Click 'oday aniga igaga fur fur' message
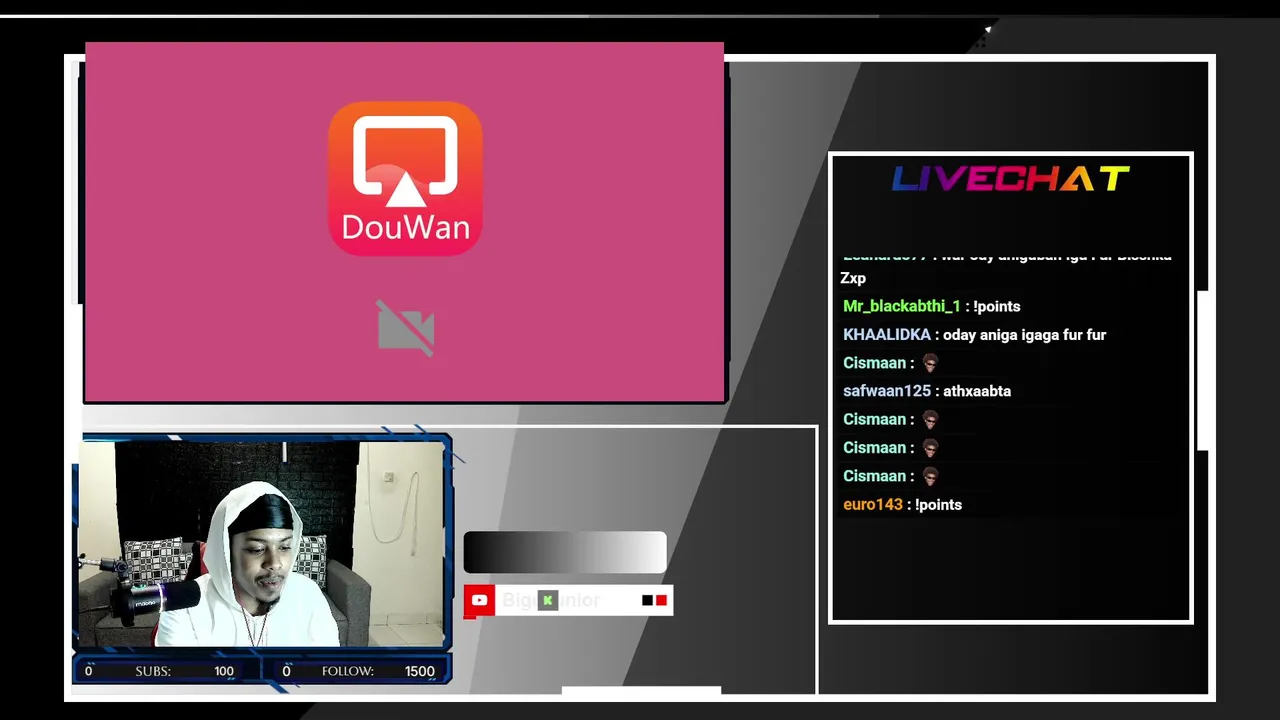This screenshot has width=1280, height=720. pyautogui.click(x=1024, y=335)
